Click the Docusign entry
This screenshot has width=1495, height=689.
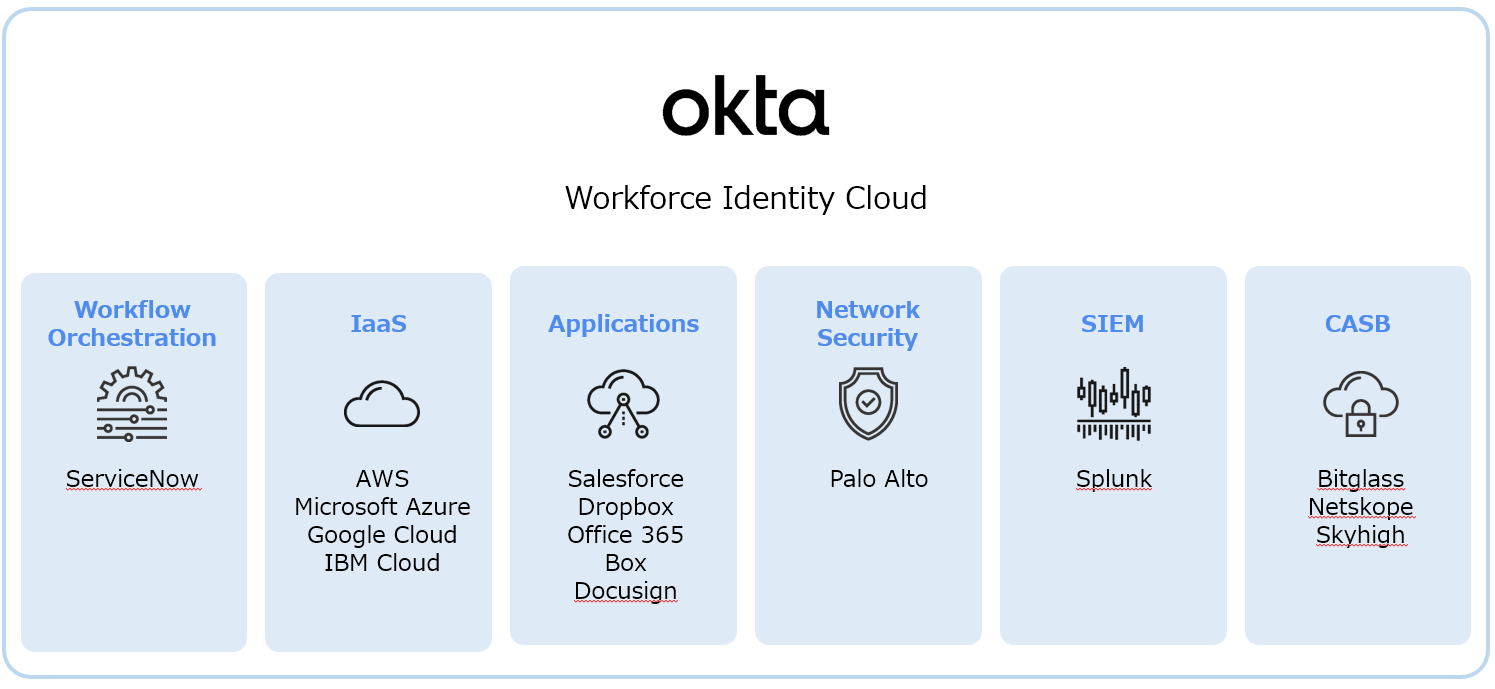click(625, 592)
